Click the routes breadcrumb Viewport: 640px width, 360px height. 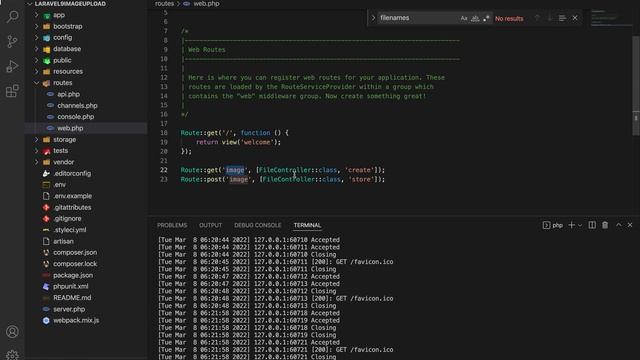164,4
